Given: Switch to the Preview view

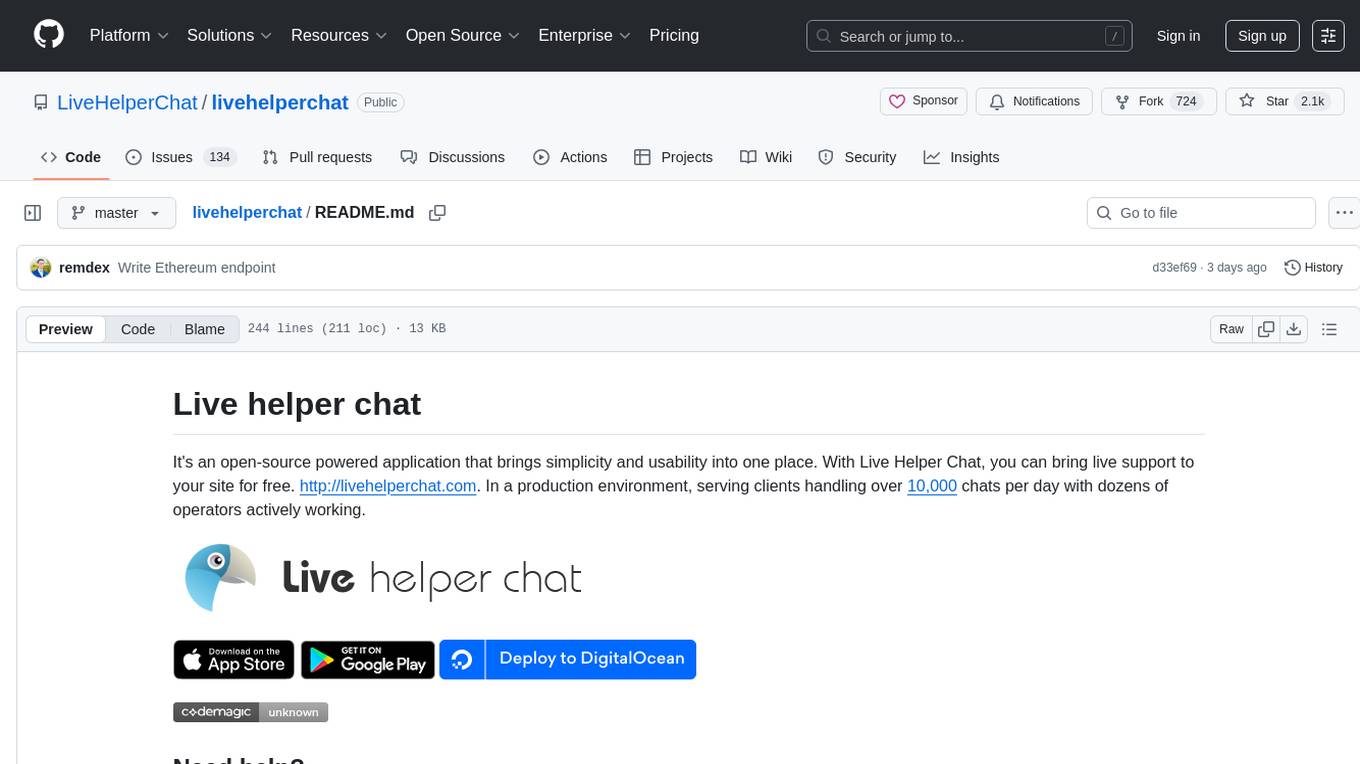Looking at the screenshot, I should 66,329.
